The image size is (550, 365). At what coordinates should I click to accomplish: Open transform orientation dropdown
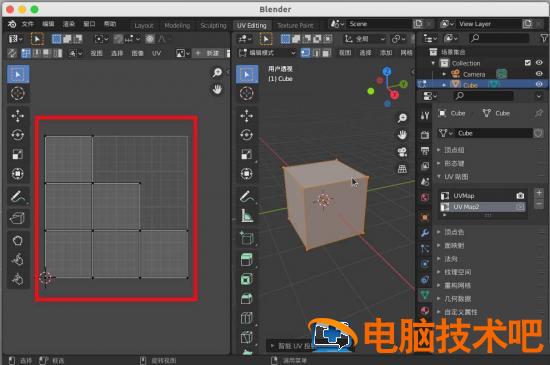(365, 39)
